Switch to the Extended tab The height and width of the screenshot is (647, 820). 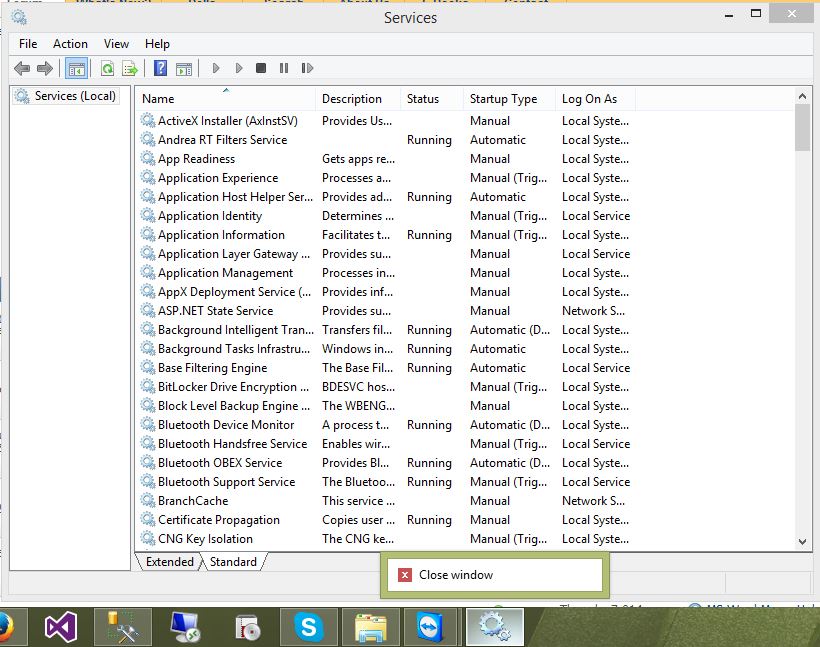pyautogui.click(x=169, y=562)
